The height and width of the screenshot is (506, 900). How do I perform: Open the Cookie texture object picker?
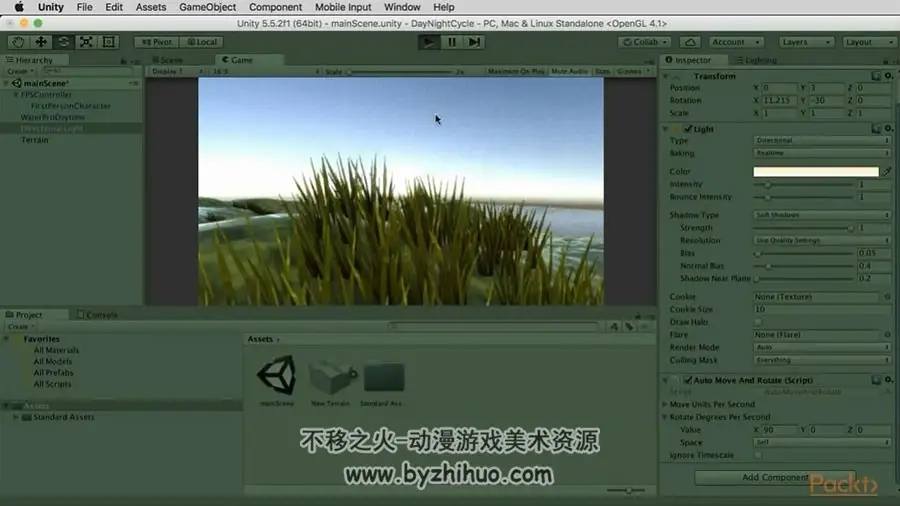pos(887,297)
